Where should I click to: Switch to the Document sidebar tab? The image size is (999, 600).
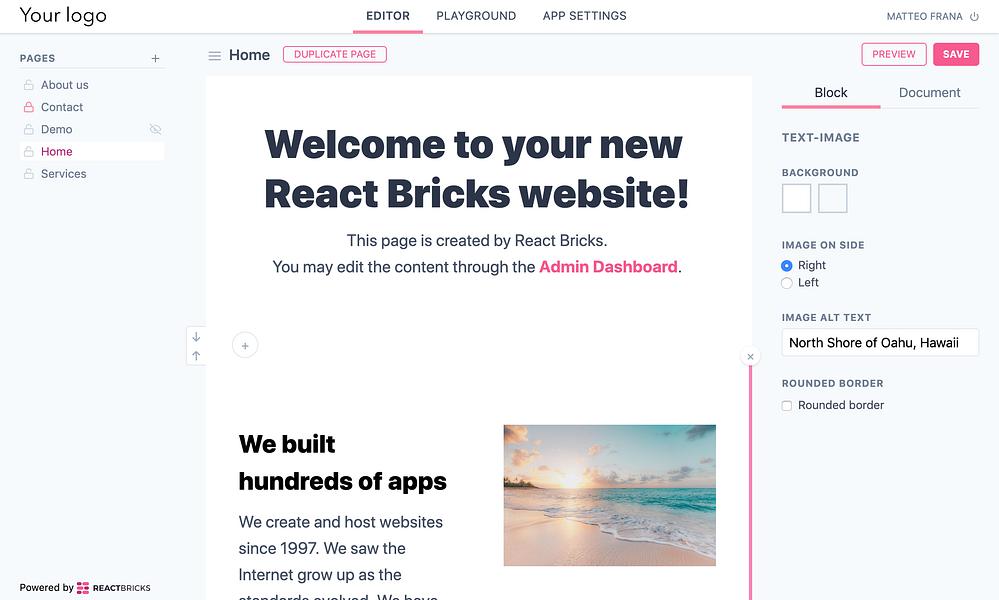click(930, 92)
